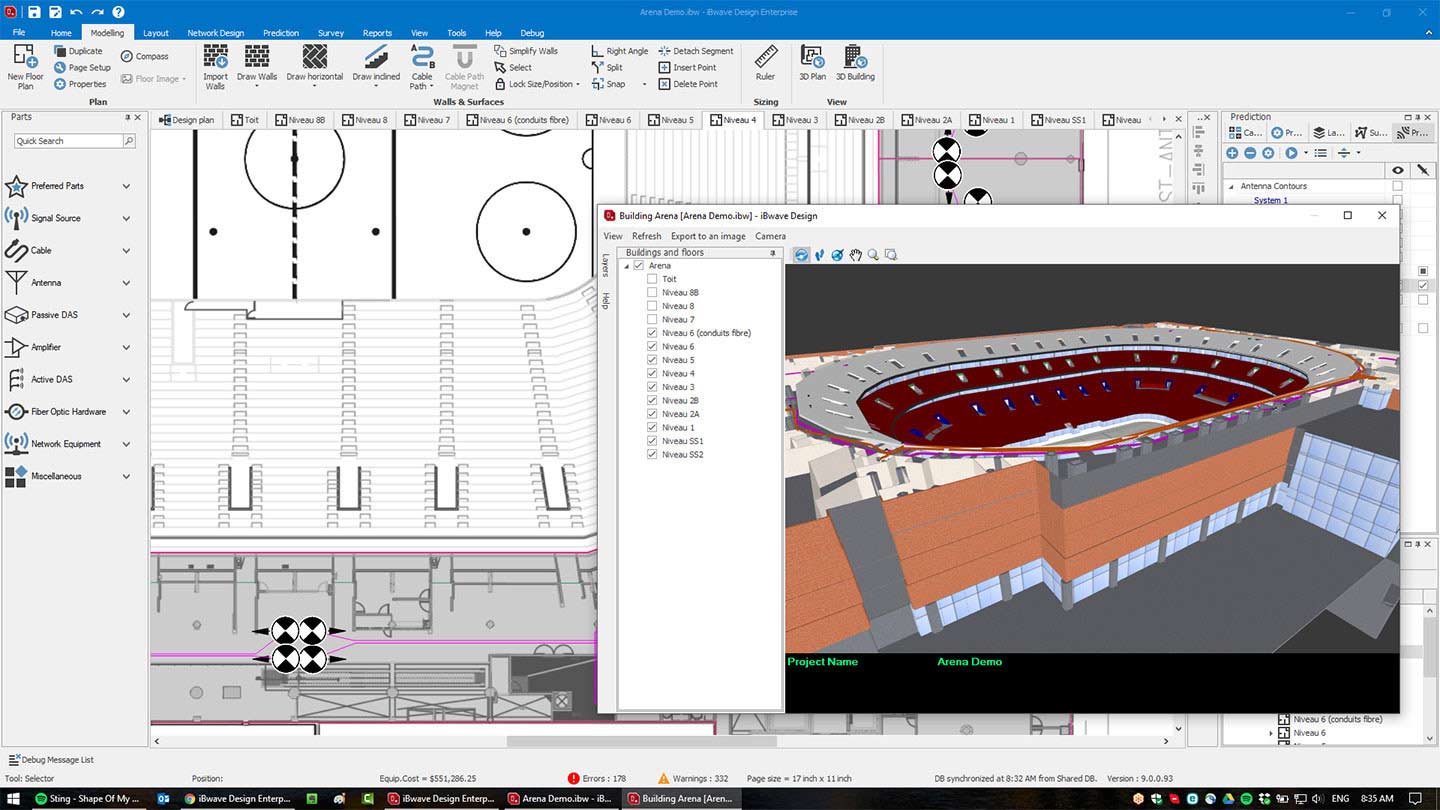
Task: Click the Page Setup button
Action: [x=82, y=68]
